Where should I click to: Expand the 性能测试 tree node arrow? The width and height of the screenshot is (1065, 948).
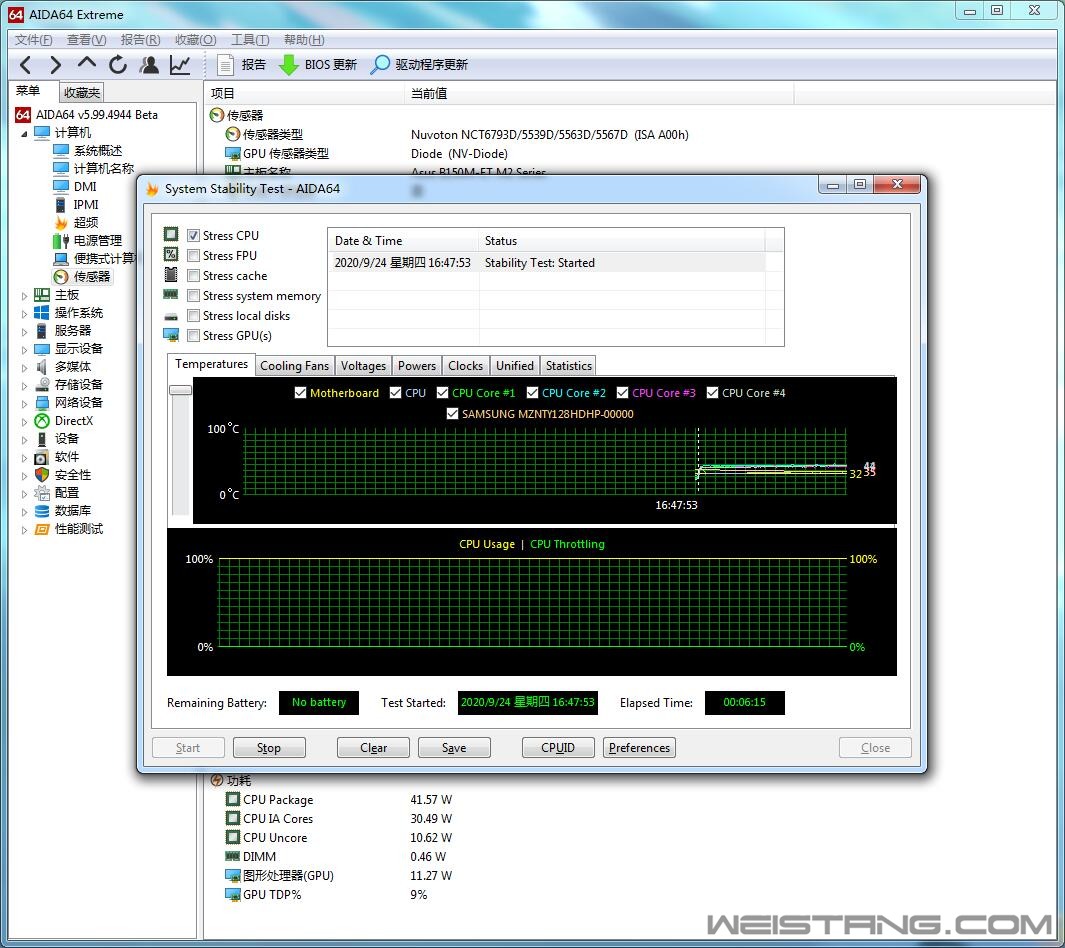[24, 530]
